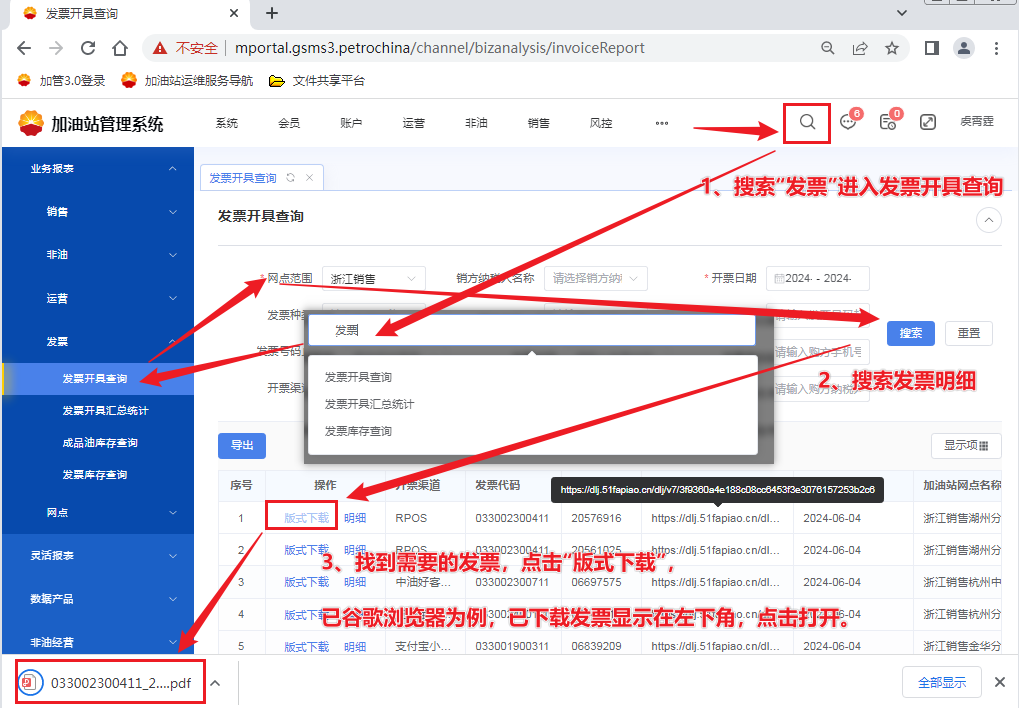Click the blue 搜索 button
The width and height of the screenshot is (1019, 708).
pyautogui.click(x=910, y=333)
